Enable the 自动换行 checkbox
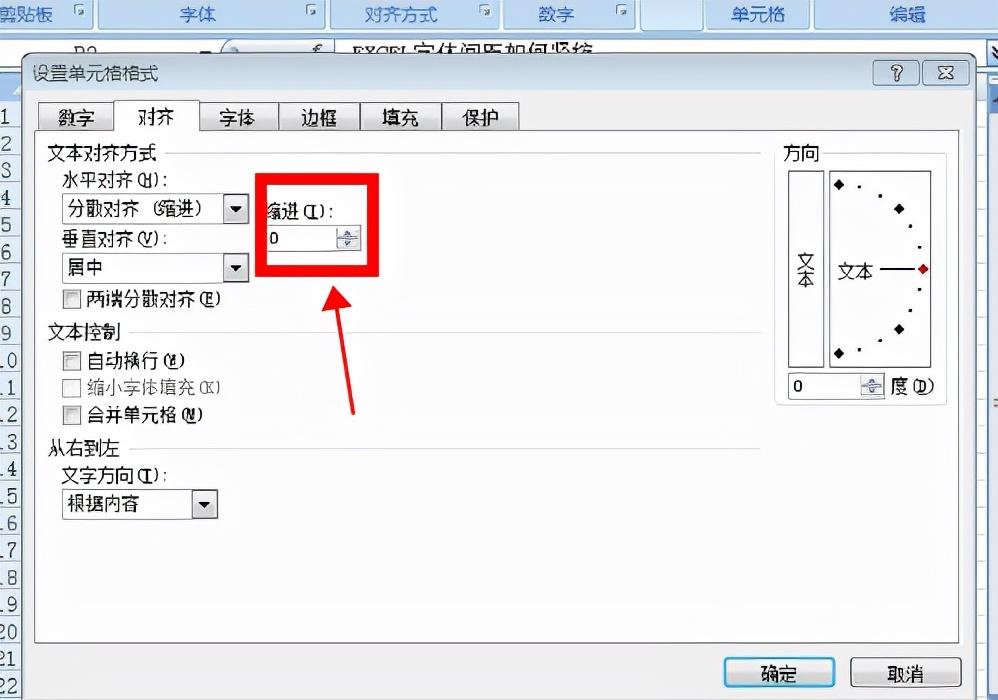Image resolution: width=998 pixels, height=700 pixels. pos(72,361)
